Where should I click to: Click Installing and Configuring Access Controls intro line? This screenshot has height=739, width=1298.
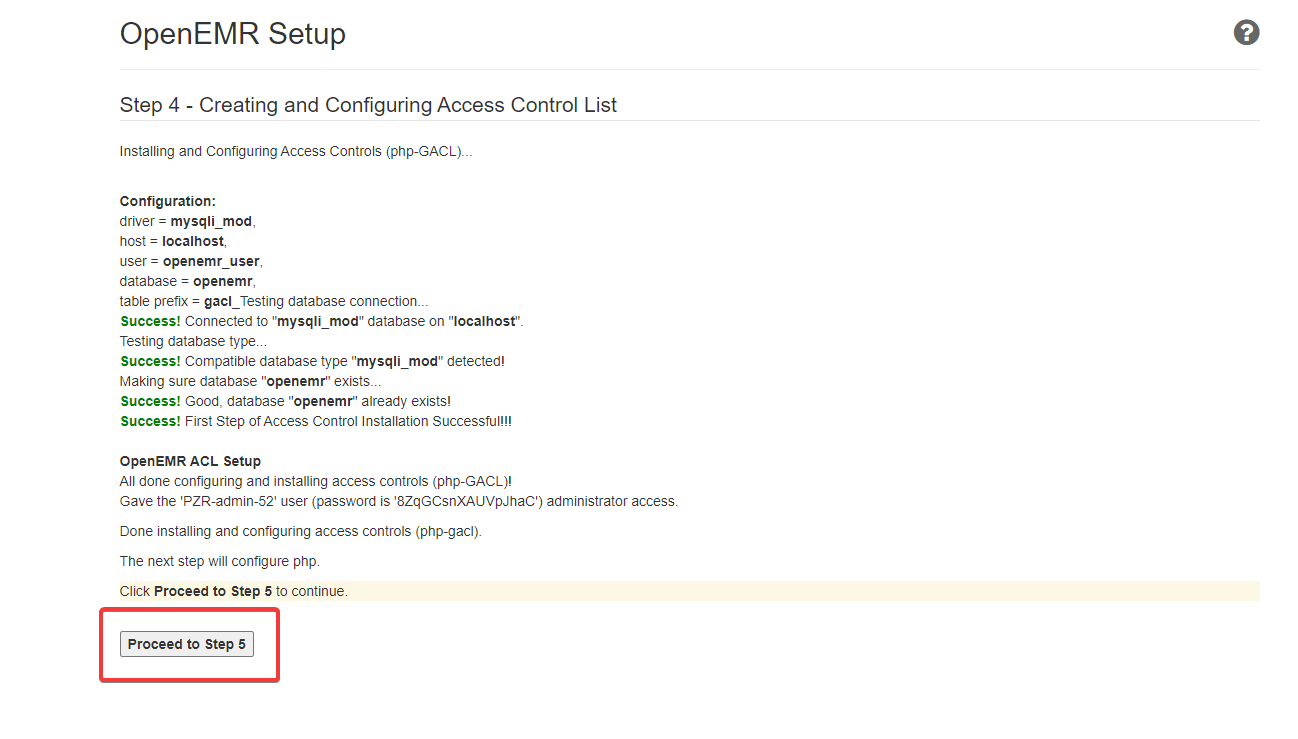coord(296,151)
